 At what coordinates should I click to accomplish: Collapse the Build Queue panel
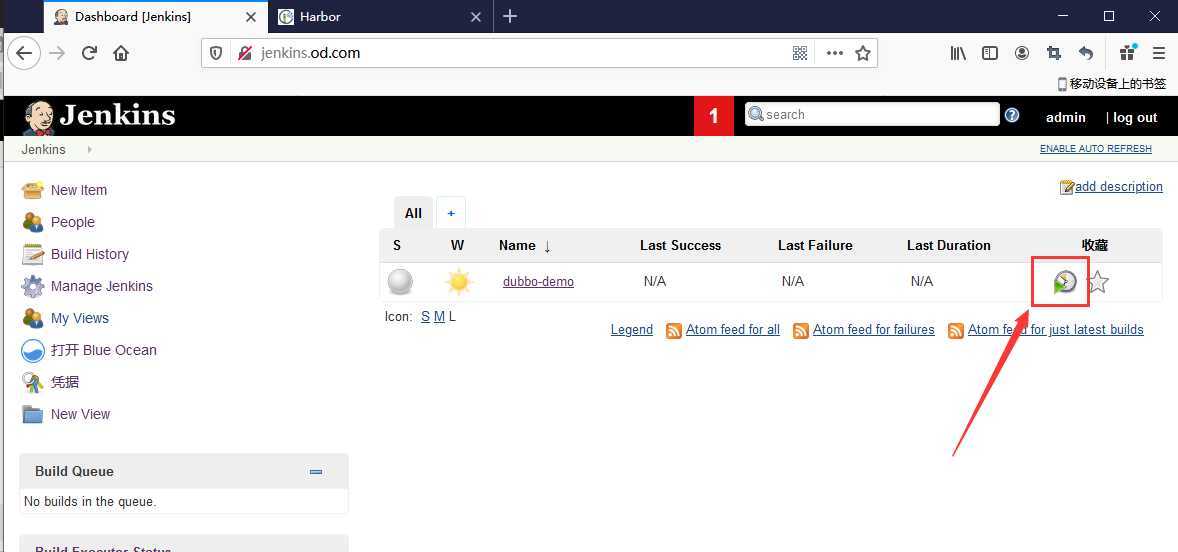click(316, 472)
